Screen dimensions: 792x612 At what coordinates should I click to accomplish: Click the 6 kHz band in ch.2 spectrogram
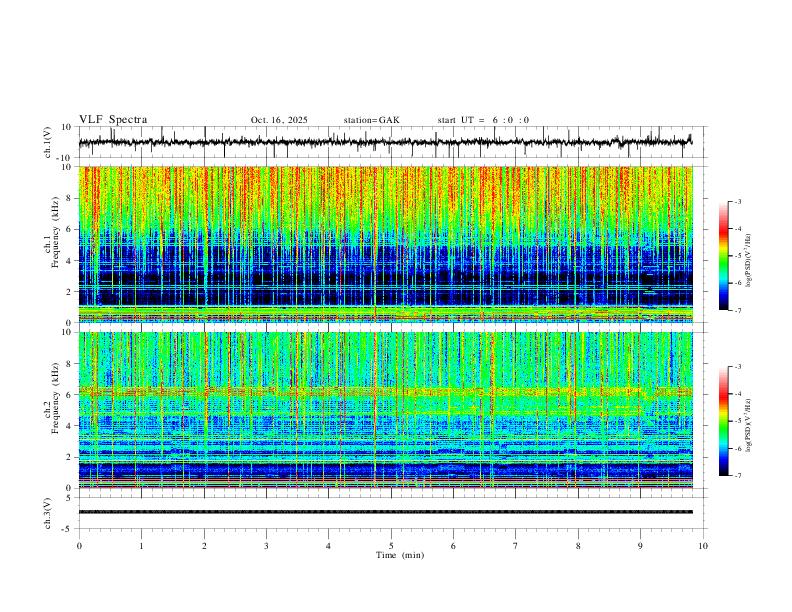click(x=385, y=391)
